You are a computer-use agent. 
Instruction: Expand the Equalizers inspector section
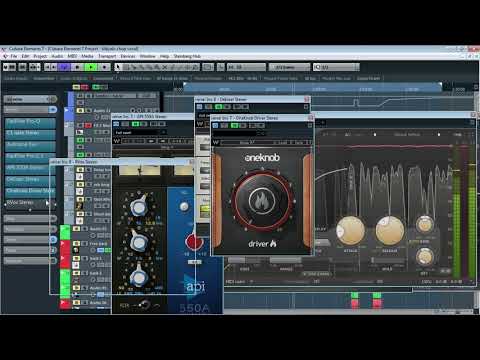click(x=30, y=229)
